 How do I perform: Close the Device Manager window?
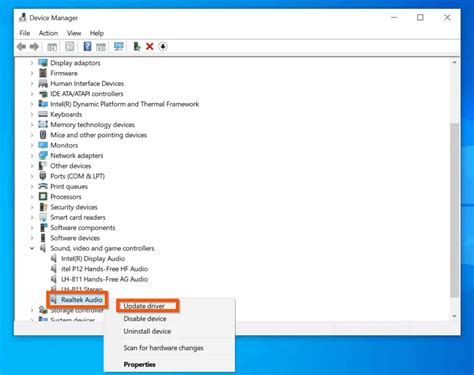[447, 17]
